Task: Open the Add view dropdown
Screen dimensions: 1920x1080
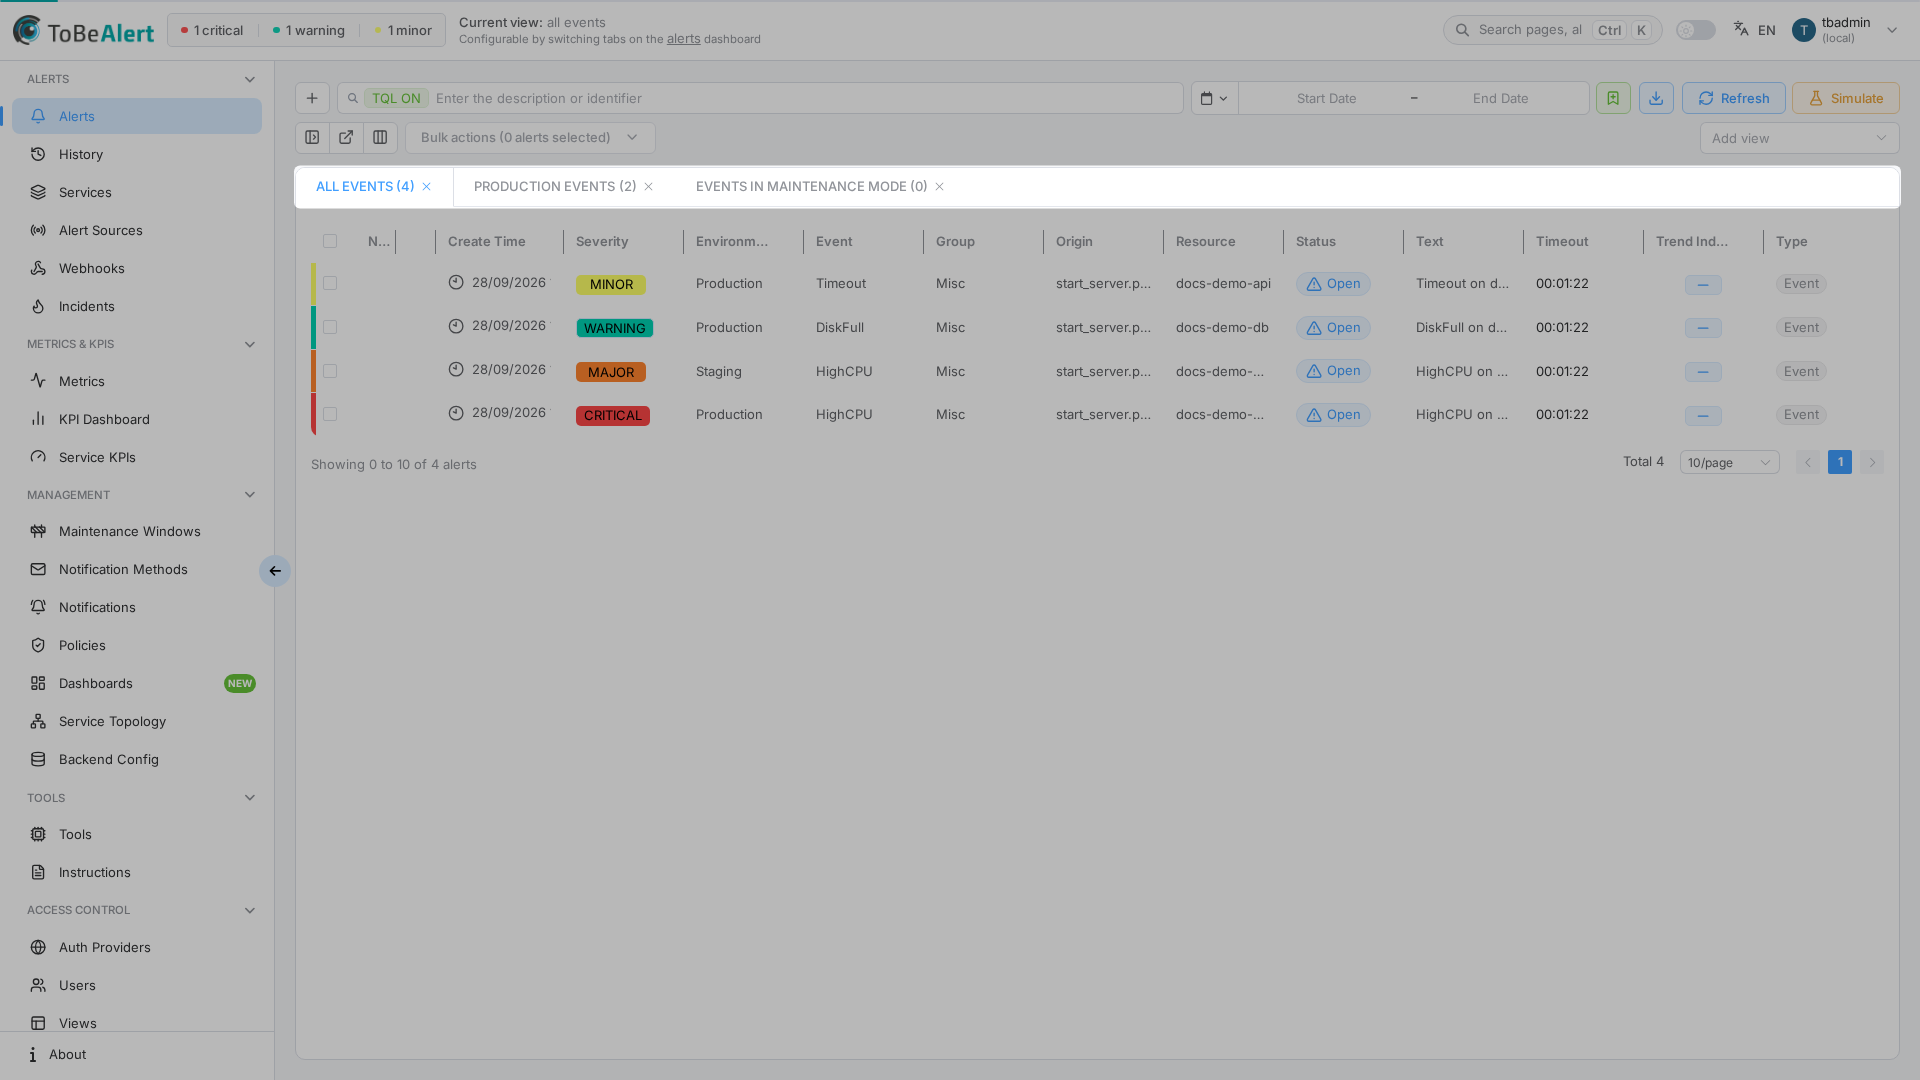Action: coord(1799,138)
